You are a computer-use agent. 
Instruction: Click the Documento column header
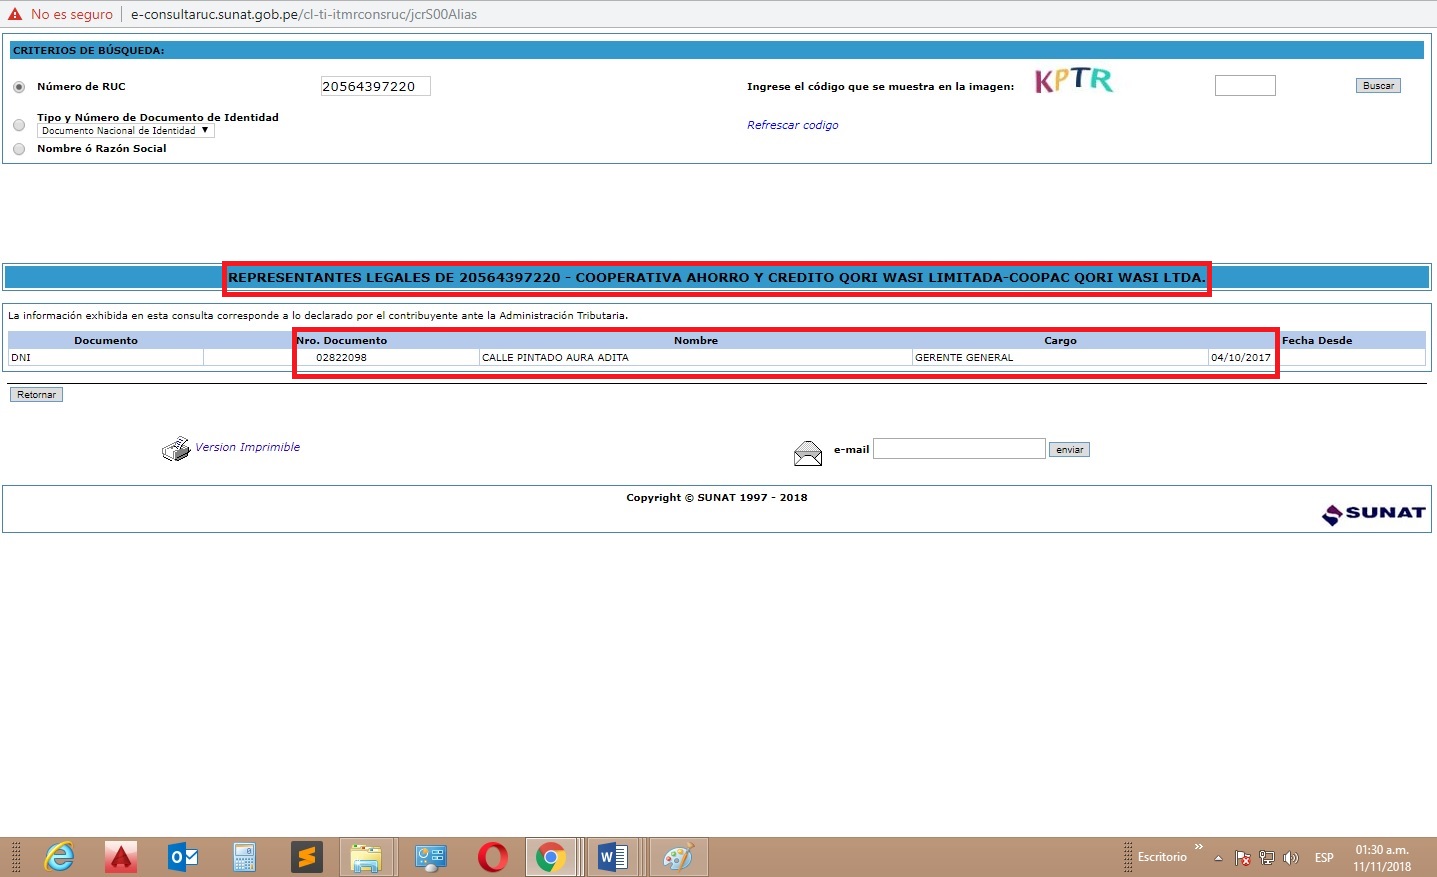(106, 341)
